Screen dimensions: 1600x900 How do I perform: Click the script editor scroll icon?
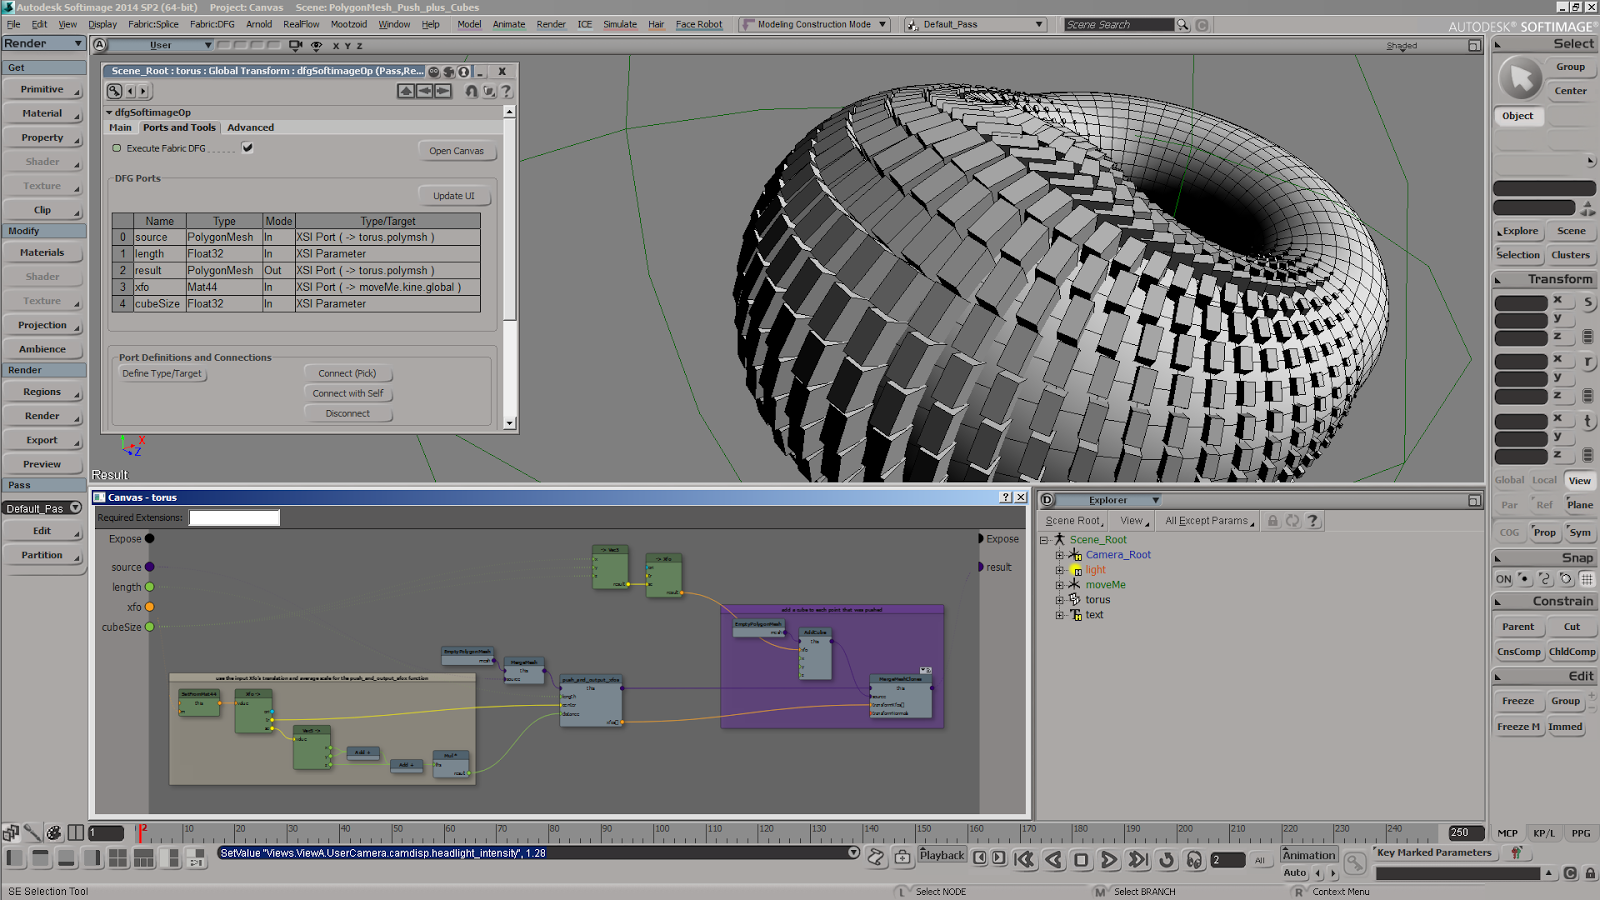[876, 857]
